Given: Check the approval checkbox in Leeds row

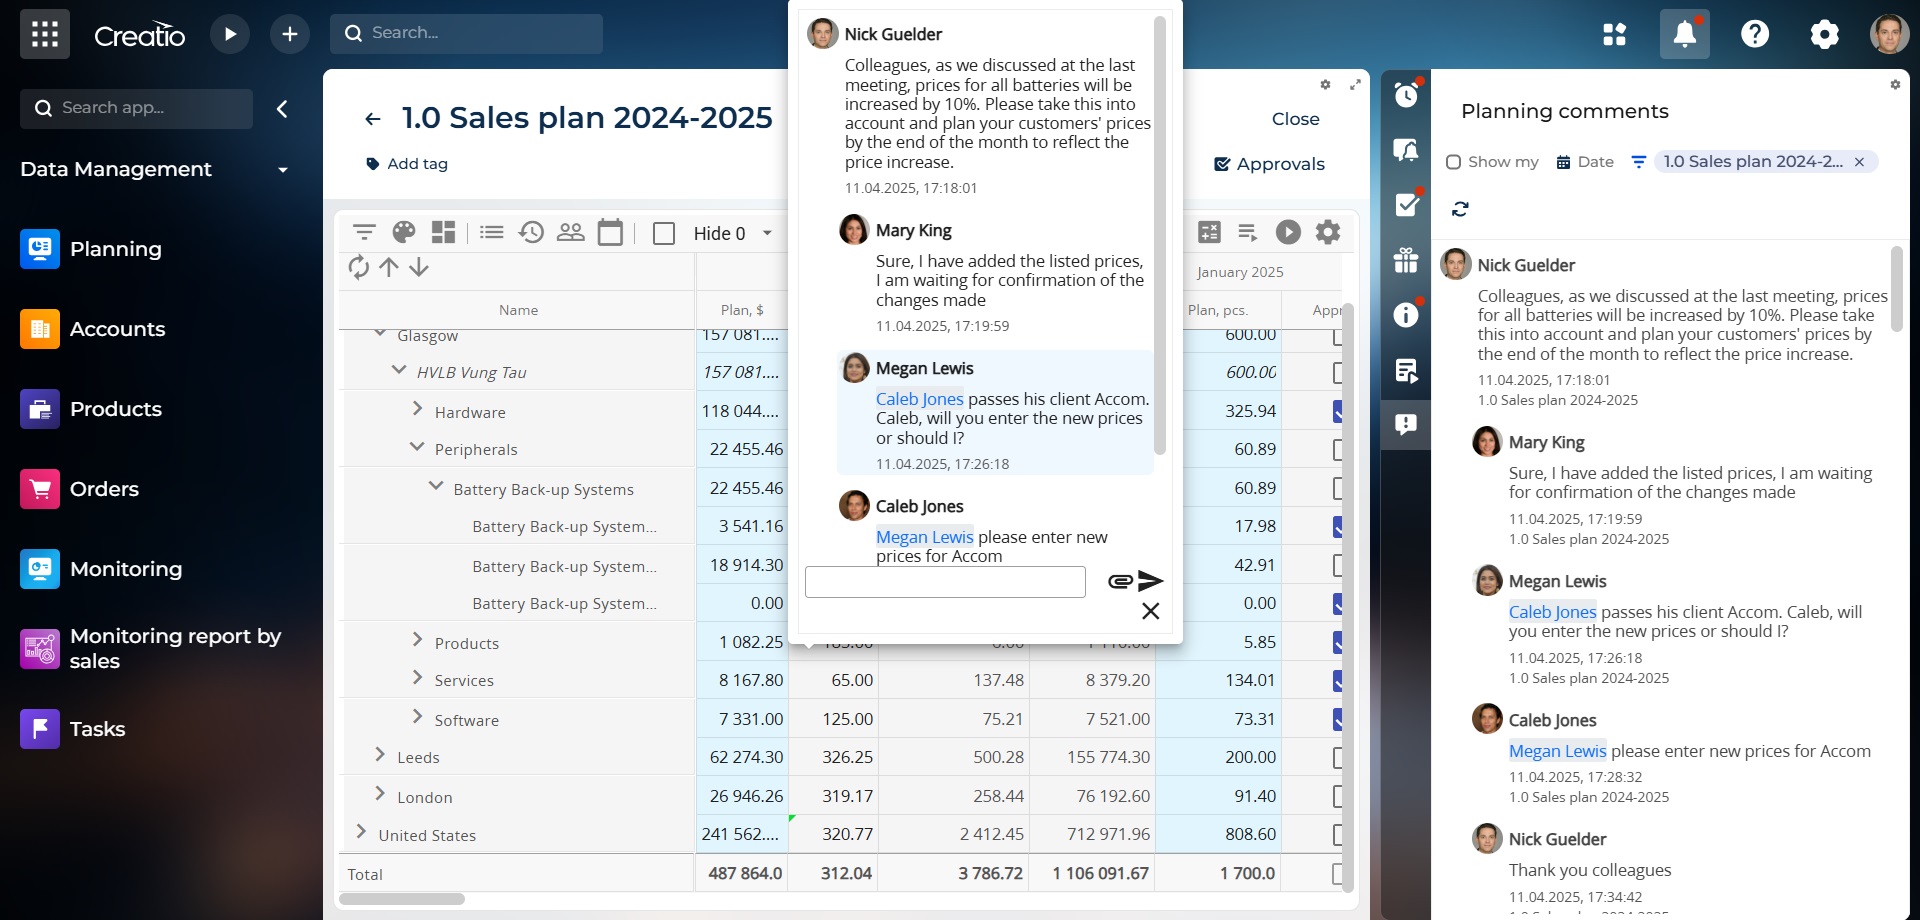Looking at the screenshot, I should (x=1337, y=757).
